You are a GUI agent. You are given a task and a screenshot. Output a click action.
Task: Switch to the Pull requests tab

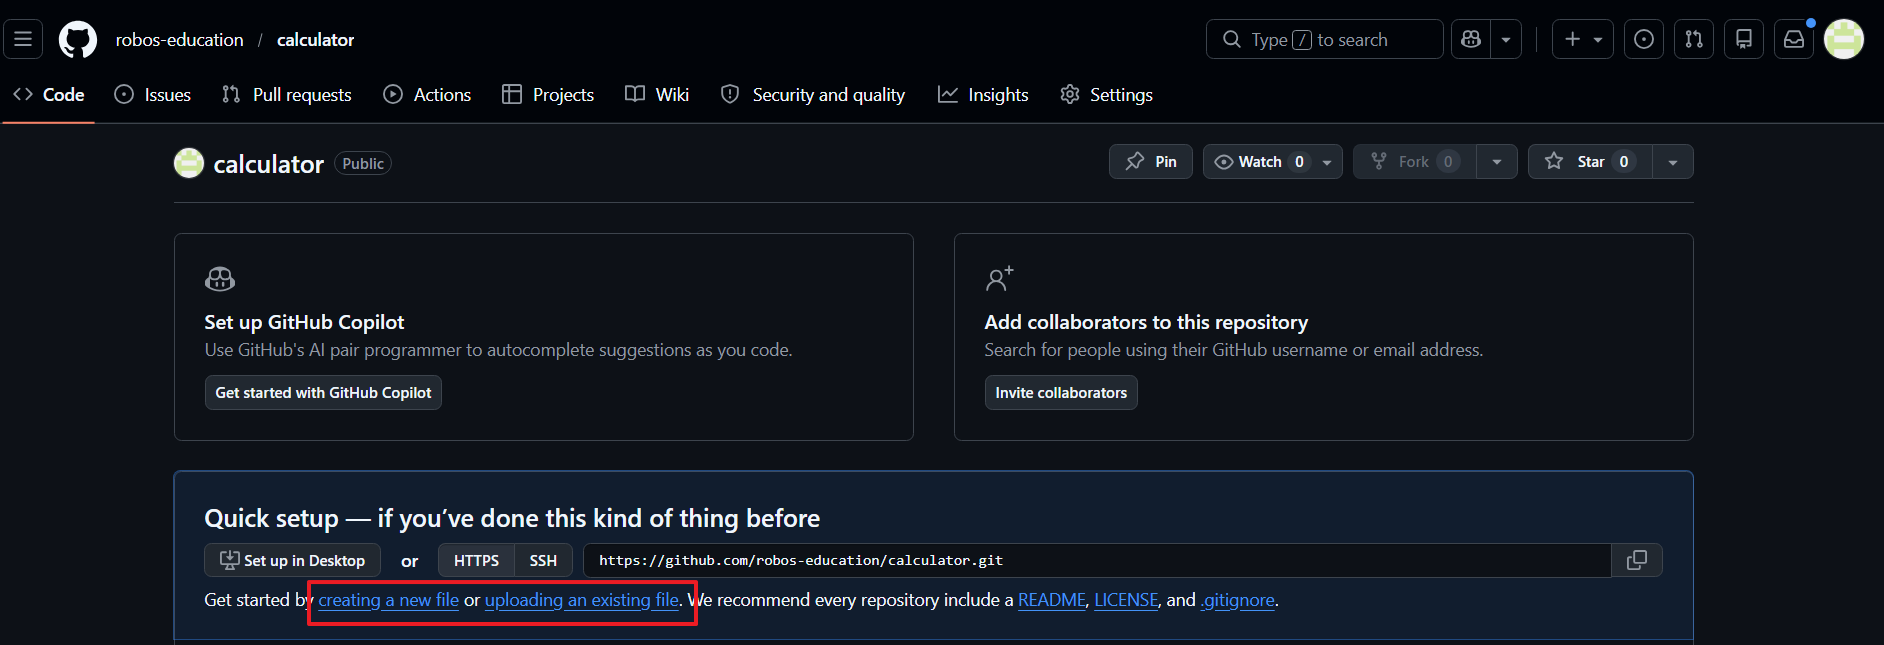click(287, 94)
